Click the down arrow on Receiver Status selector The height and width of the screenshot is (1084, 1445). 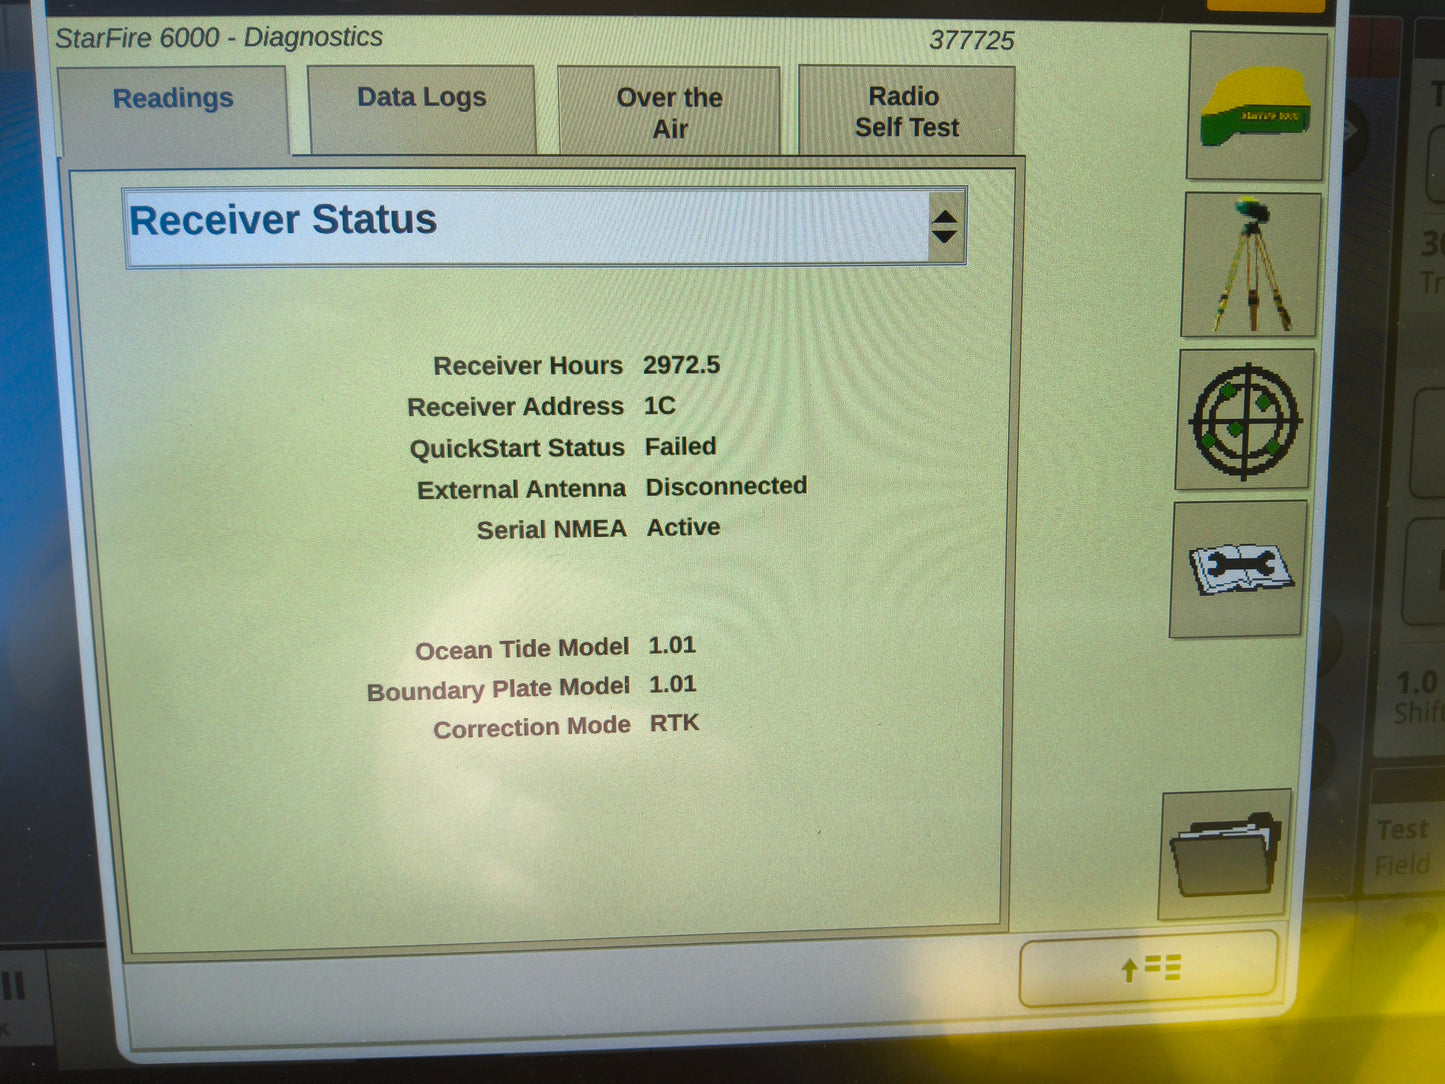click(x=944, y=238)
